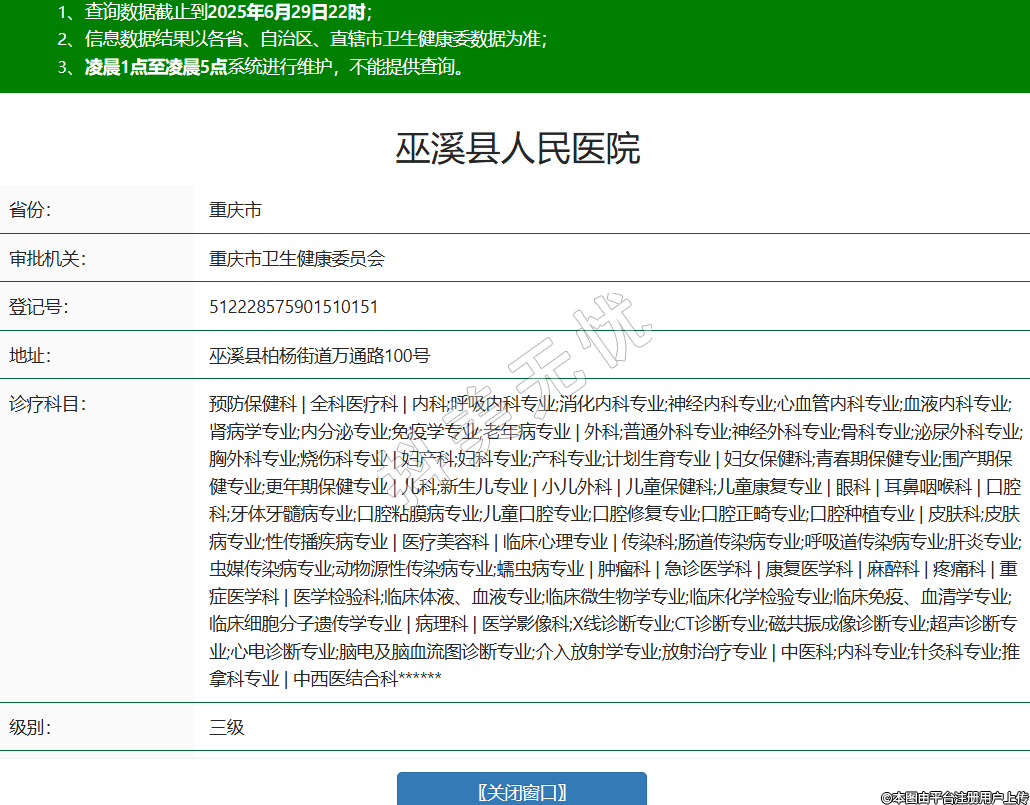Select 重庆市卫生健康委员会 value text
This screenshot has height=805, width=1030.
point(296,258)
